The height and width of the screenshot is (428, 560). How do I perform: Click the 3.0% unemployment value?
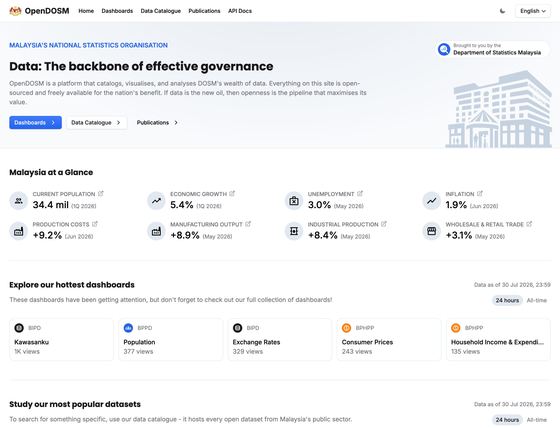click(x=319, y=205)
